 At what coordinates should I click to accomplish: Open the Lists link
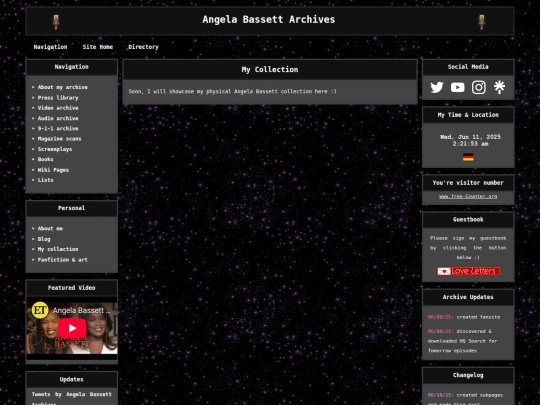coord(45,180)
